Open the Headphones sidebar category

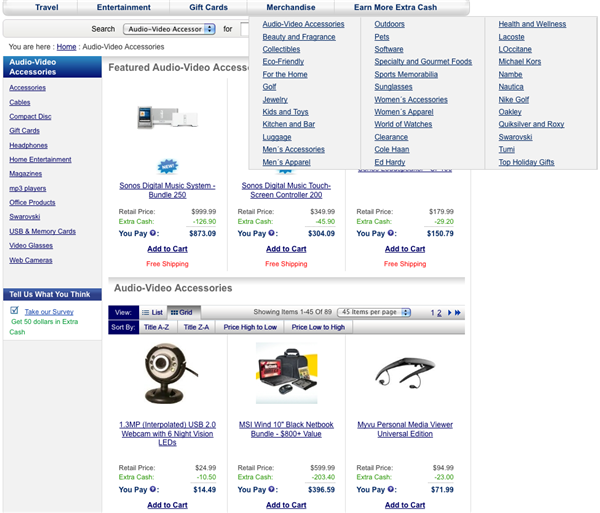pyautogui.click(x=29, y=145)
